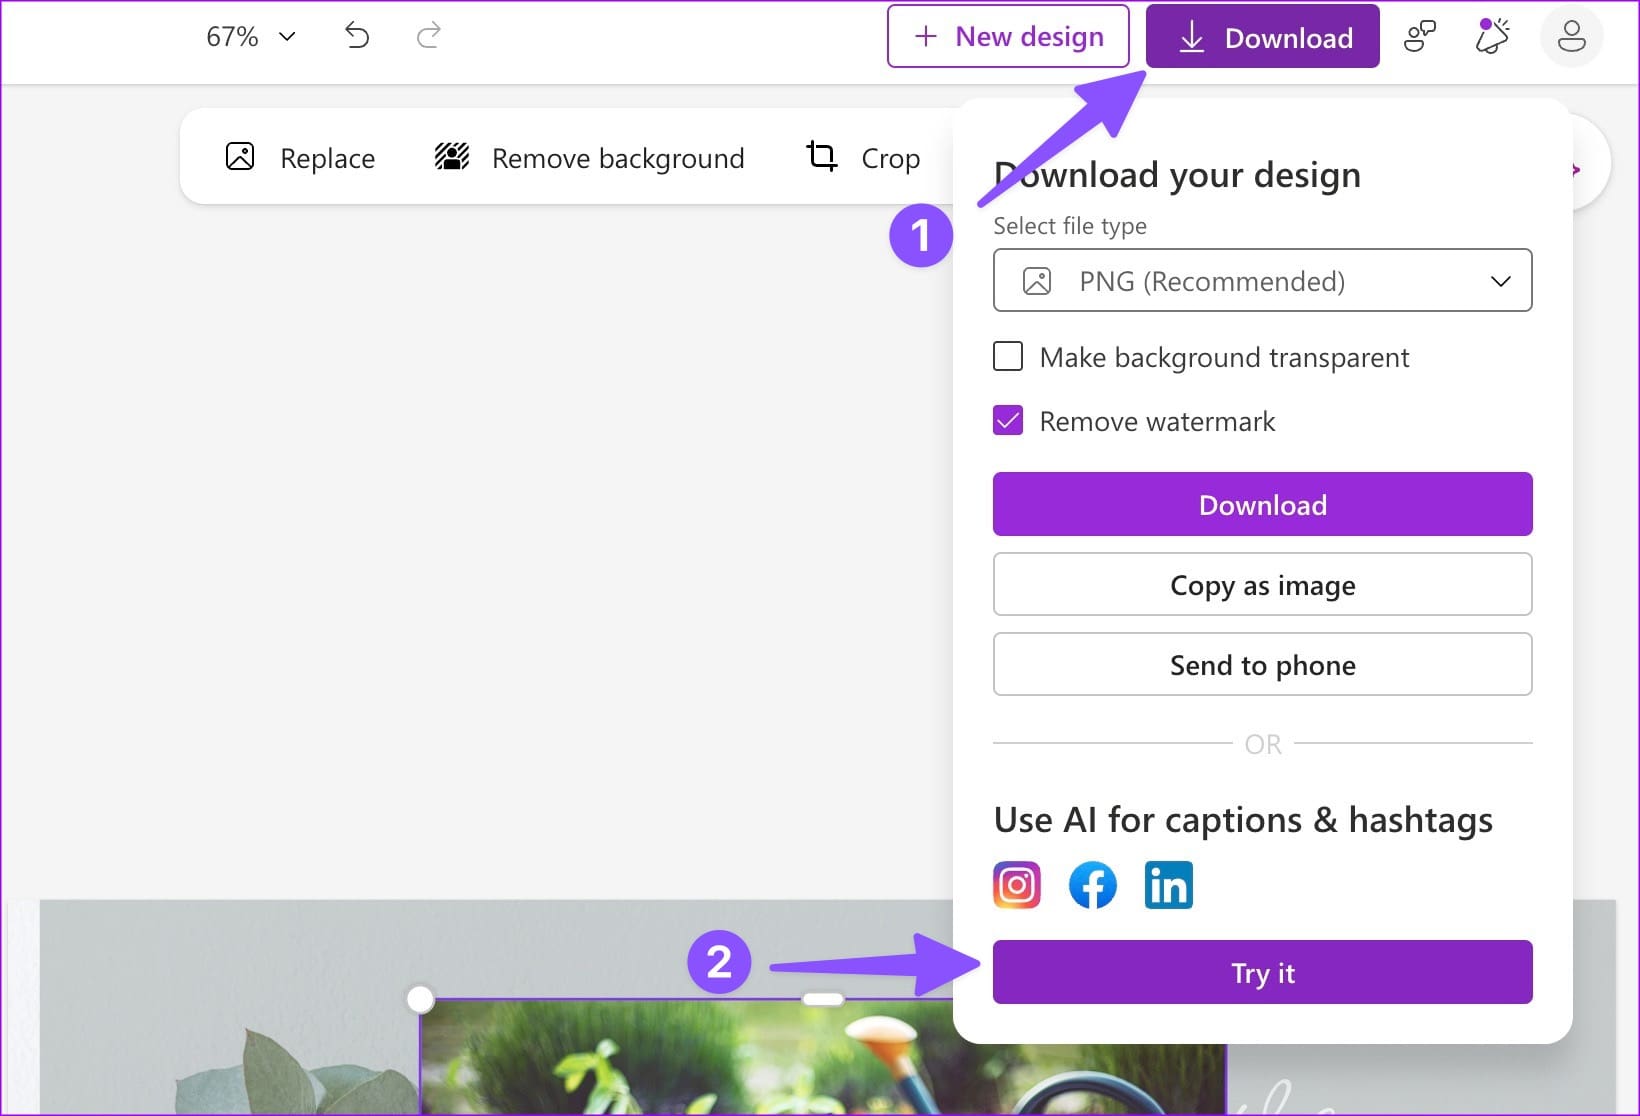This screenshot has width=1640, height=1116.
Task: Click the round rotate handle on selected image
Action: pyautogui.click(x=420, y=999)
